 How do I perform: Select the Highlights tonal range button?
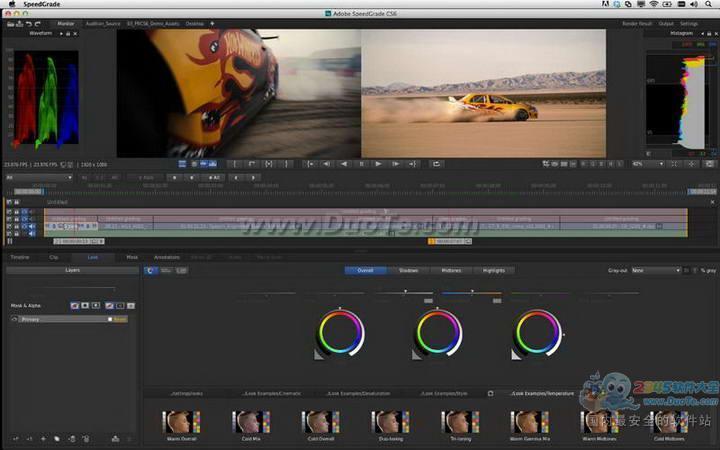(x=494, y=270)
